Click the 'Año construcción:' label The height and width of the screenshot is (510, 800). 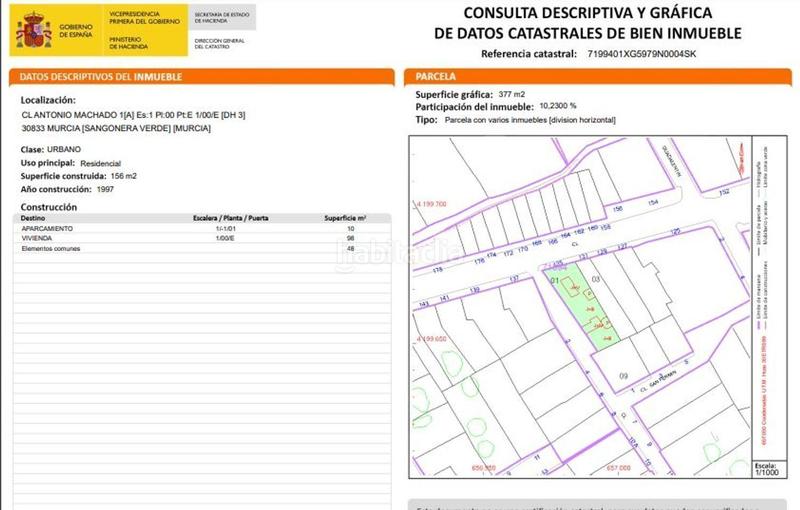(56, 189)
